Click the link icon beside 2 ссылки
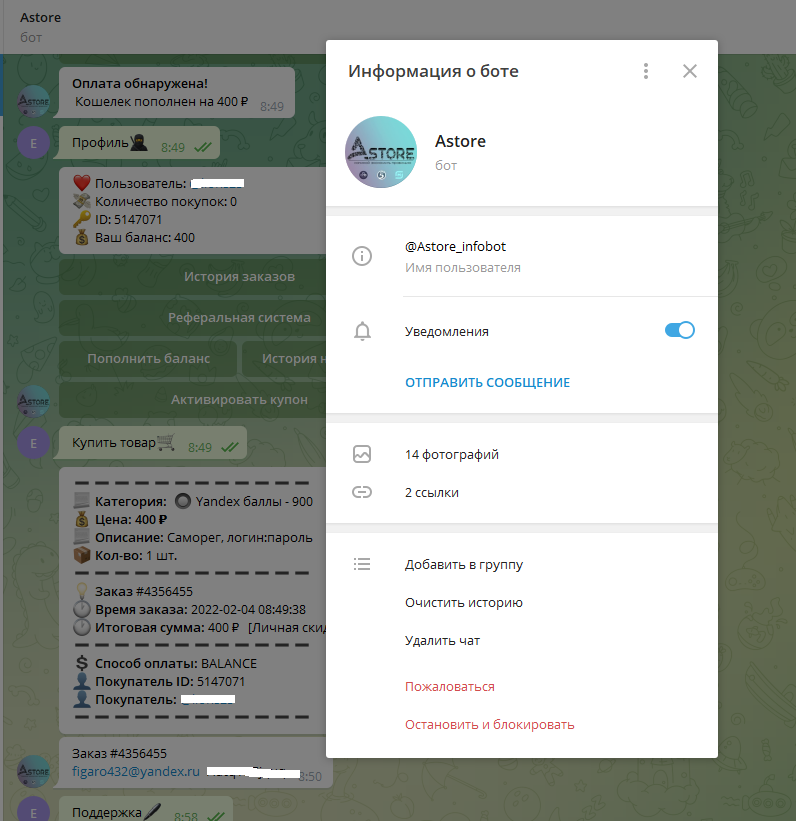Screen dimensions: 796x821 point(362,492)
